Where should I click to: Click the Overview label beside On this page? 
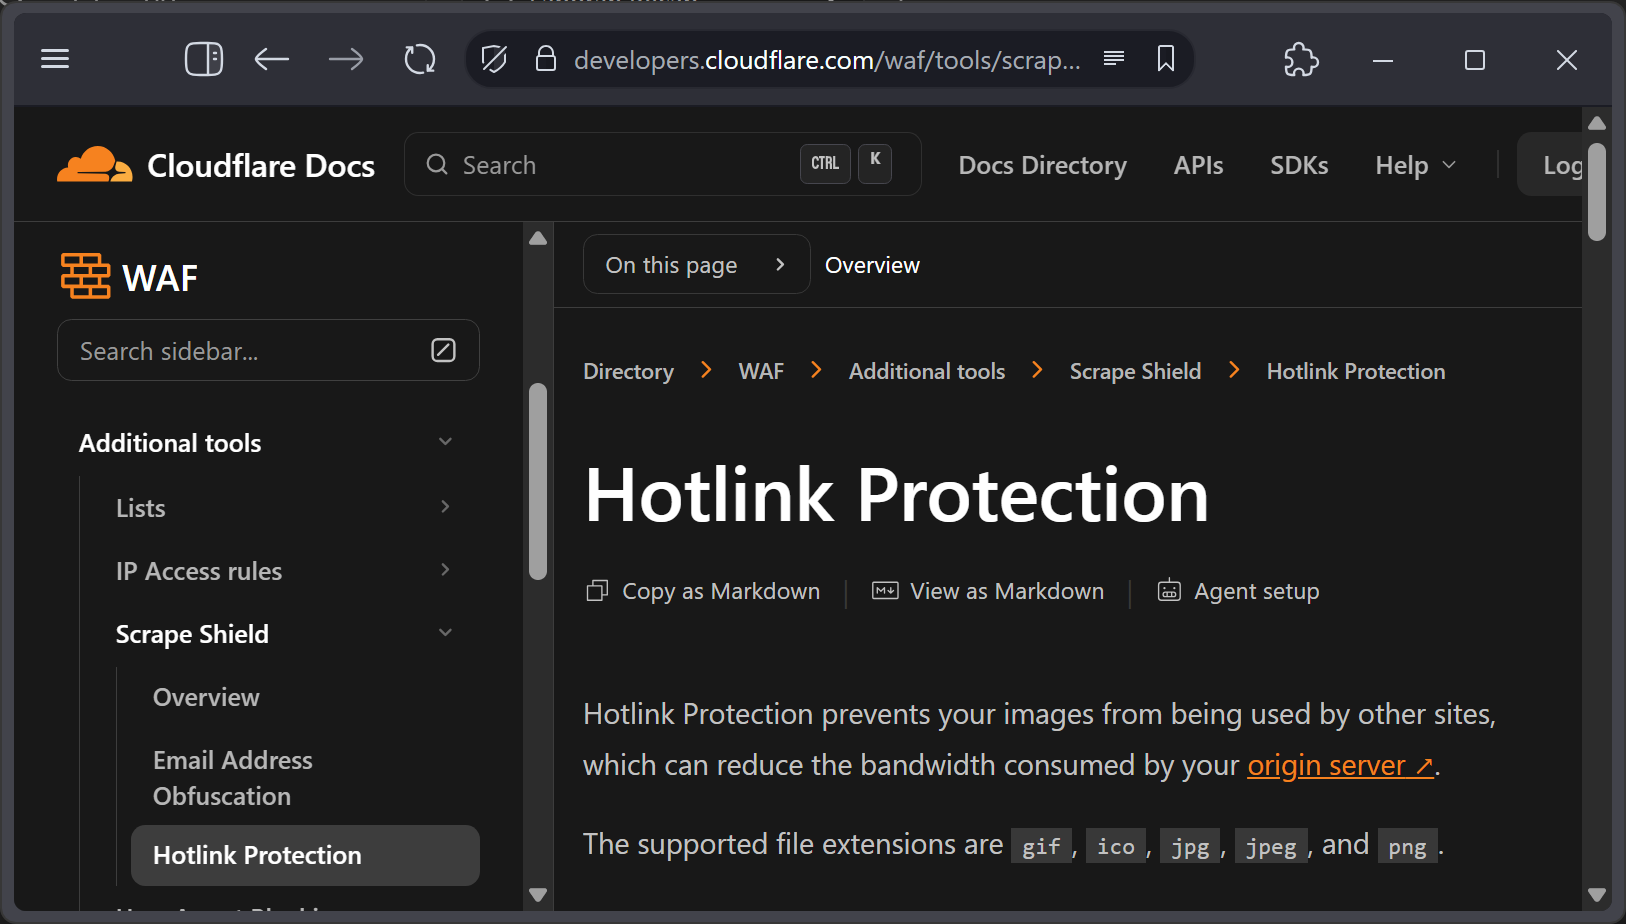pyautogui.click(x=872, y=265)
